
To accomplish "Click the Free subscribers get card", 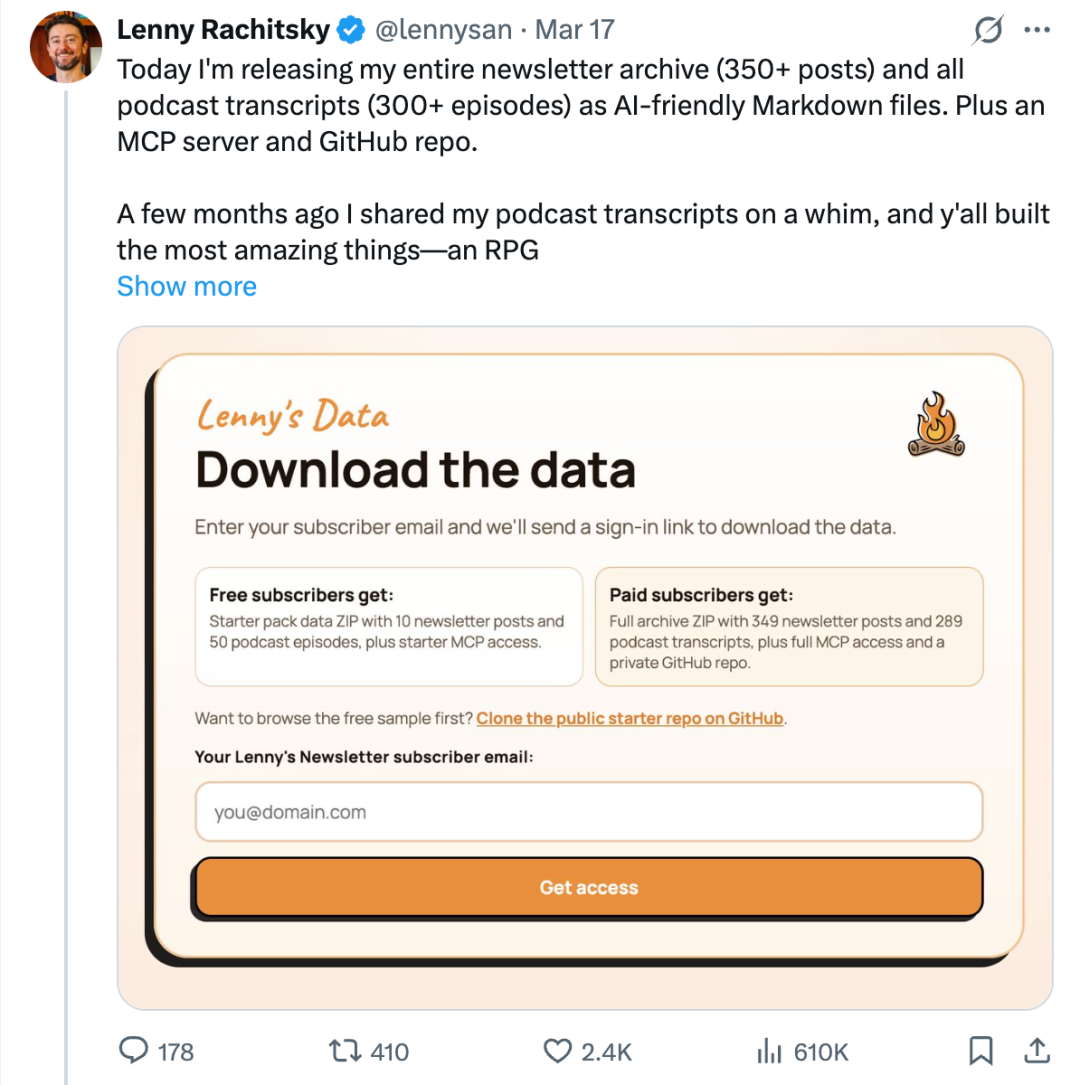I will tap(388, 627).
